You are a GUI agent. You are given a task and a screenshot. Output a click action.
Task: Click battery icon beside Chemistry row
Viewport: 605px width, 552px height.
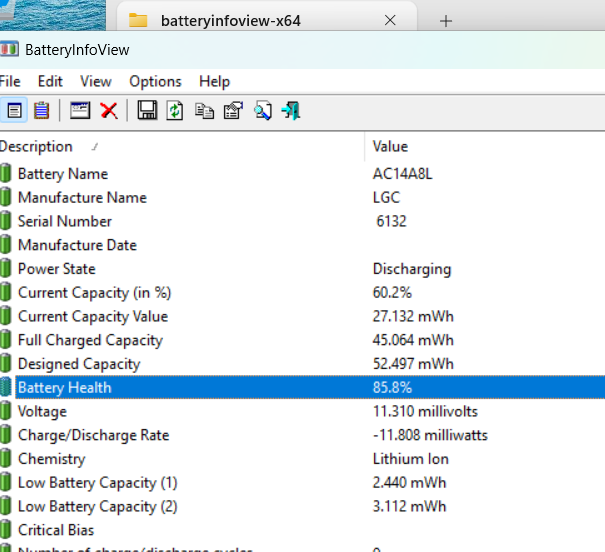click(x=6, y=459)
